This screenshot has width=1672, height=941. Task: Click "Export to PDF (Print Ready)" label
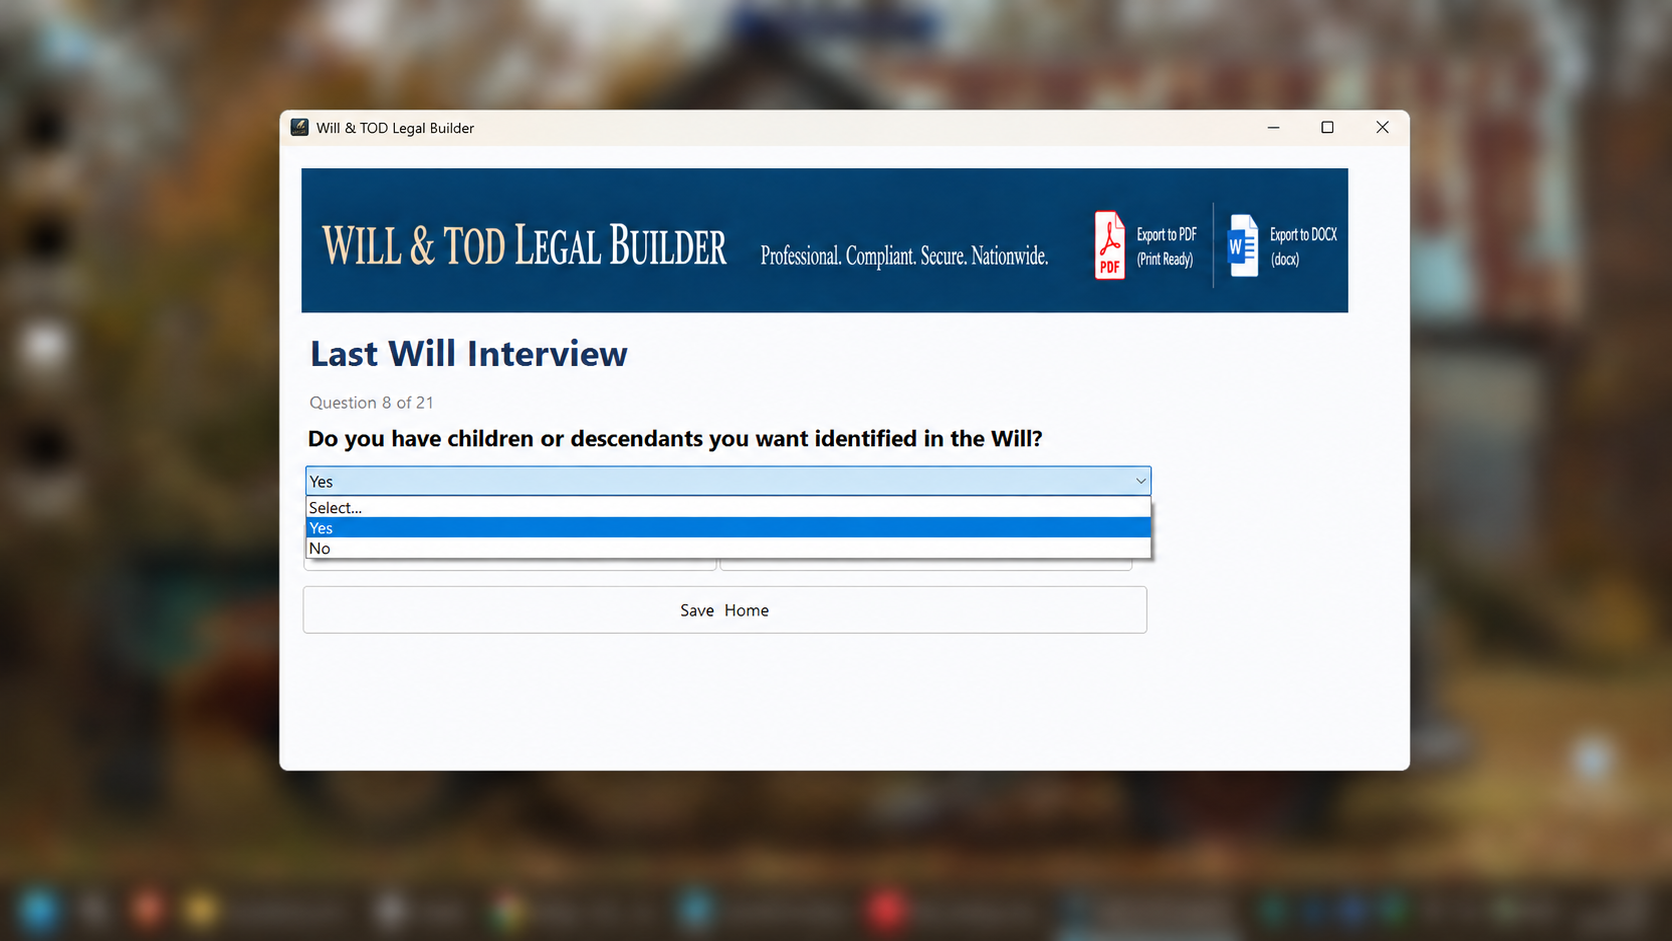1166,246
